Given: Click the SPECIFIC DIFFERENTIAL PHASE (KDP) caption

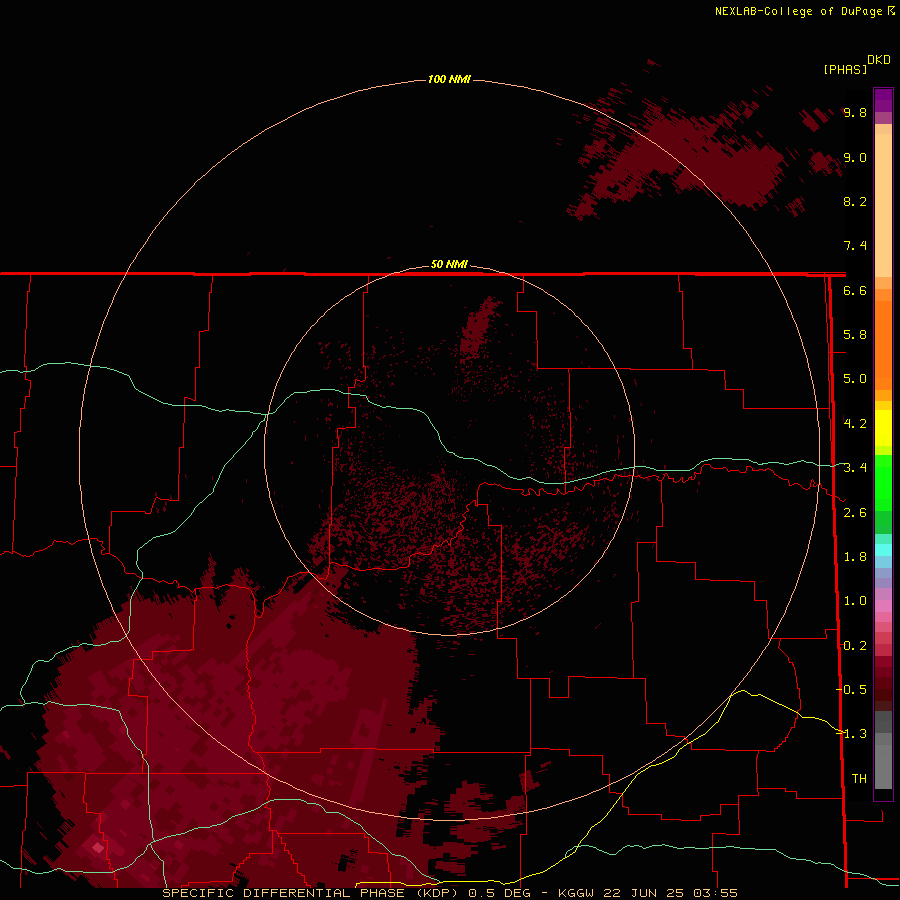Looking at the screenshot, I should pos(310,893).
